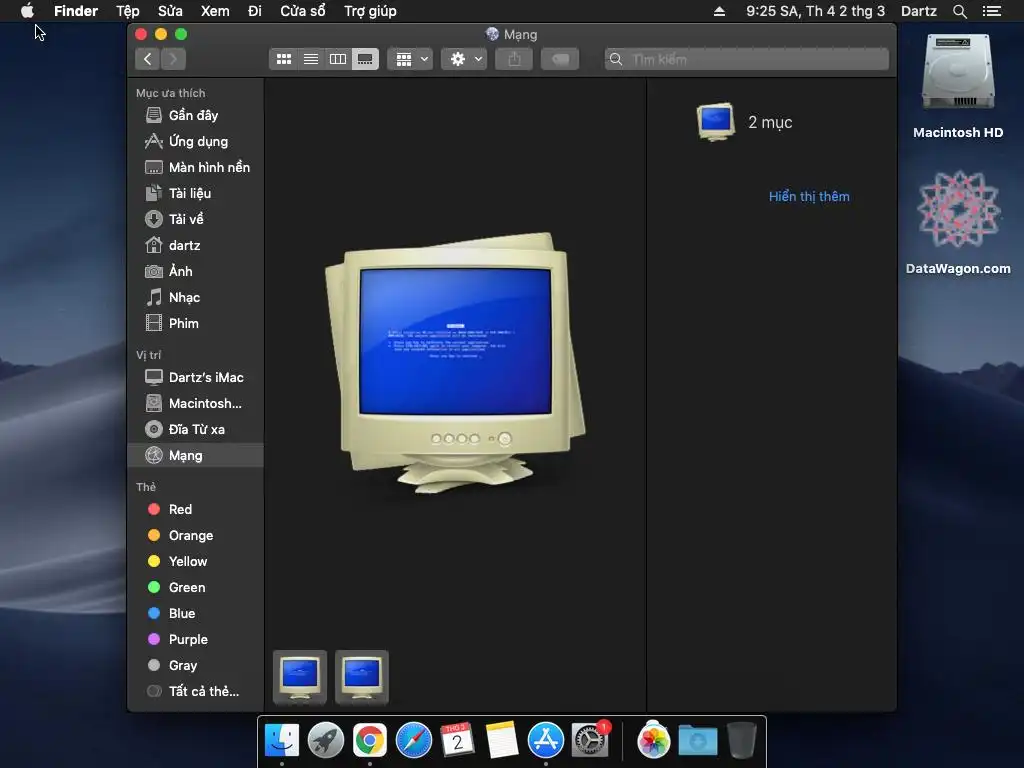1024x768 pixels.
Task: Open App Store from the Dock
Action: point(546,741)
